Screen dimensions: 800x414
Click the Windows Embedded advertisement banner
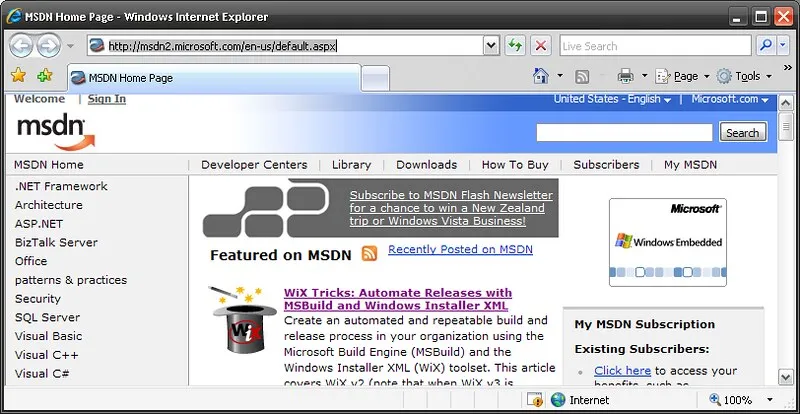coord(668,242)
